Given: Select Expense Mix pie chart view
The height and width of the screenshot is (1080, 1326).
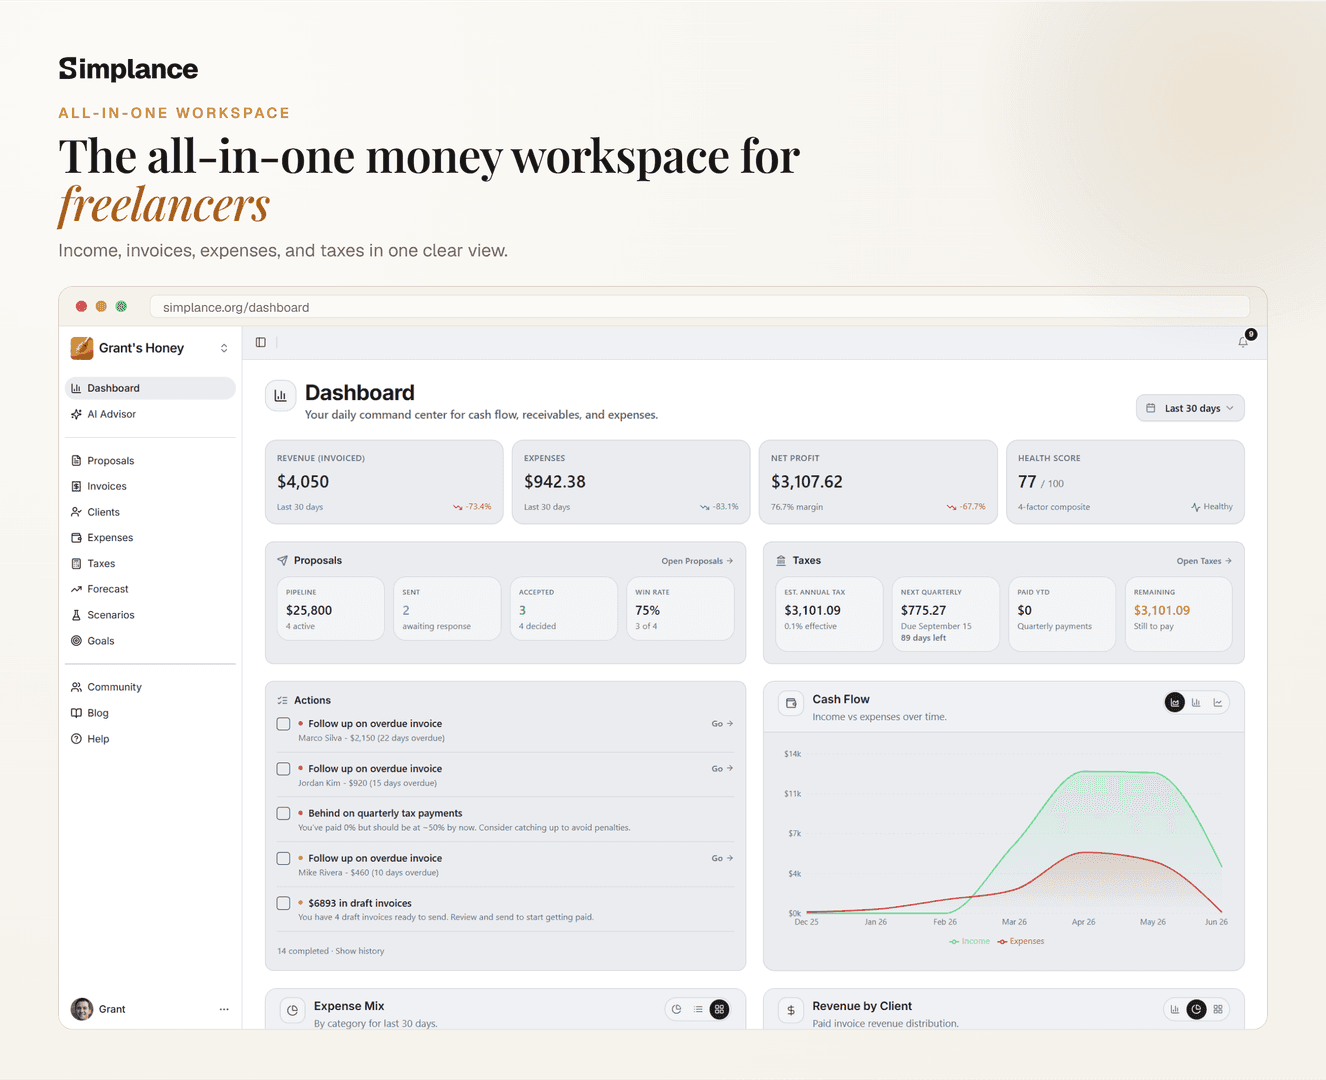Looking at the screenshot, I should pyautogui.click(x=677, y=1010).
